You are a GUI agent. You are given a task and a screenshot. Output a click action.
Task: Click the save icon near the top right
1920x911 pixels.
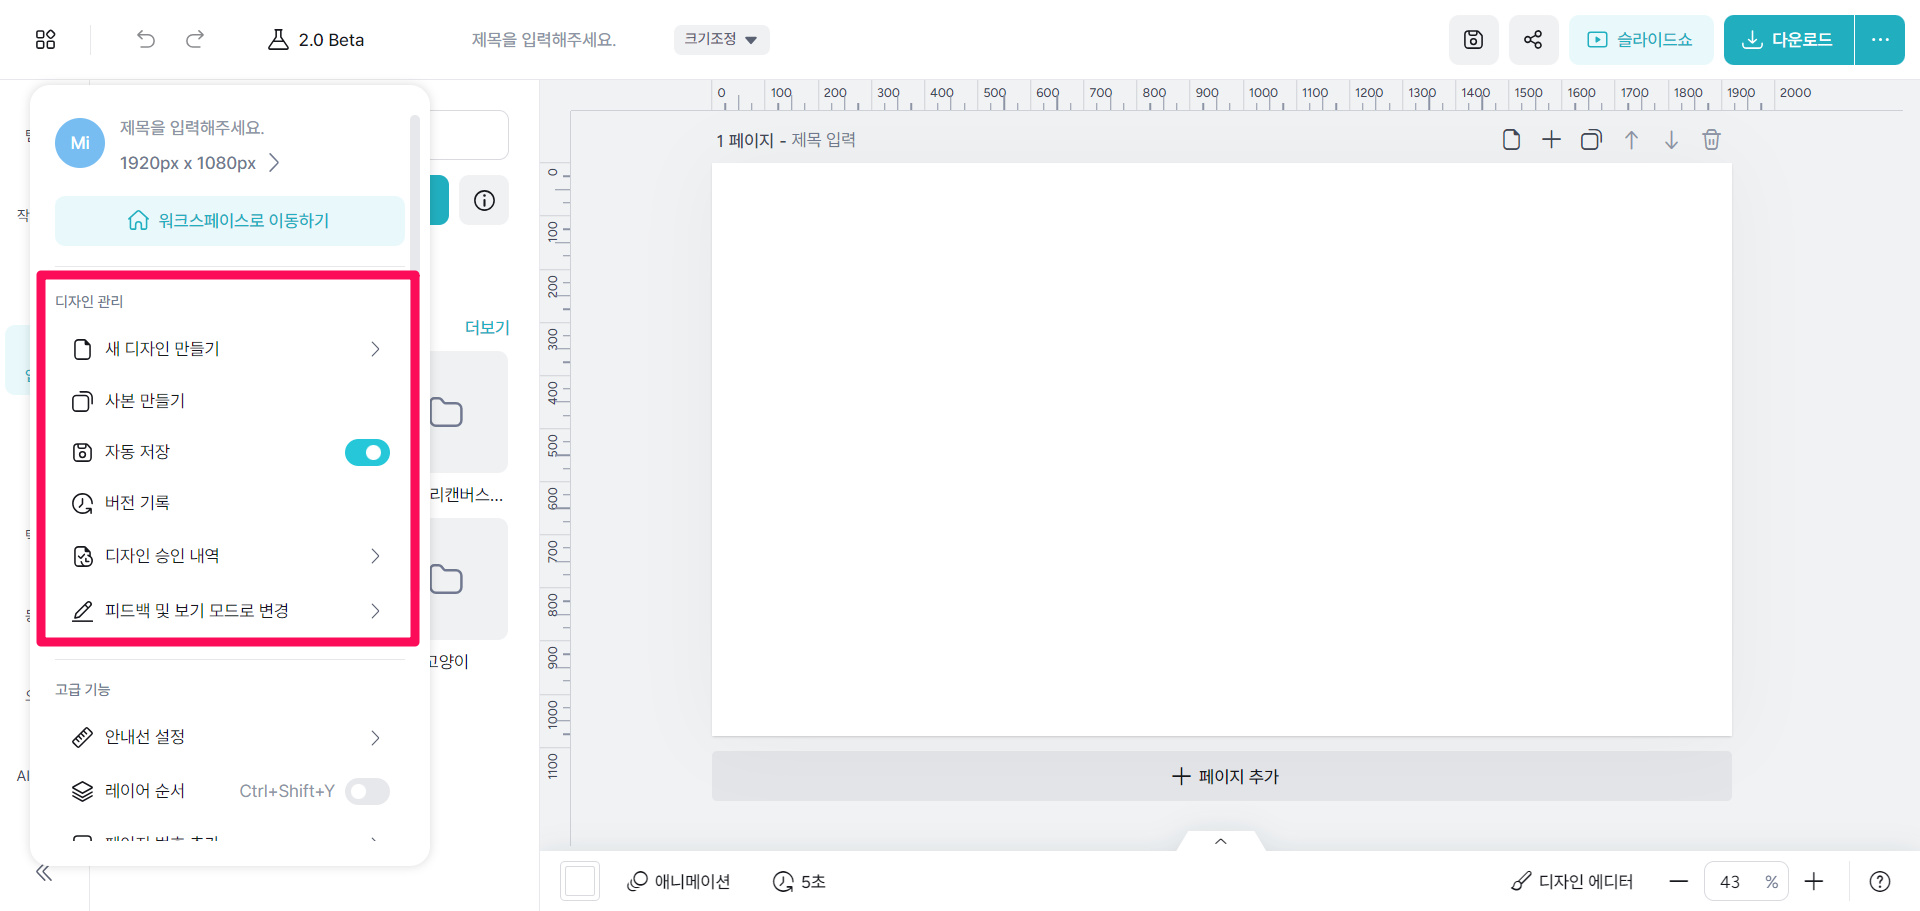click(x=1473, y=39)
